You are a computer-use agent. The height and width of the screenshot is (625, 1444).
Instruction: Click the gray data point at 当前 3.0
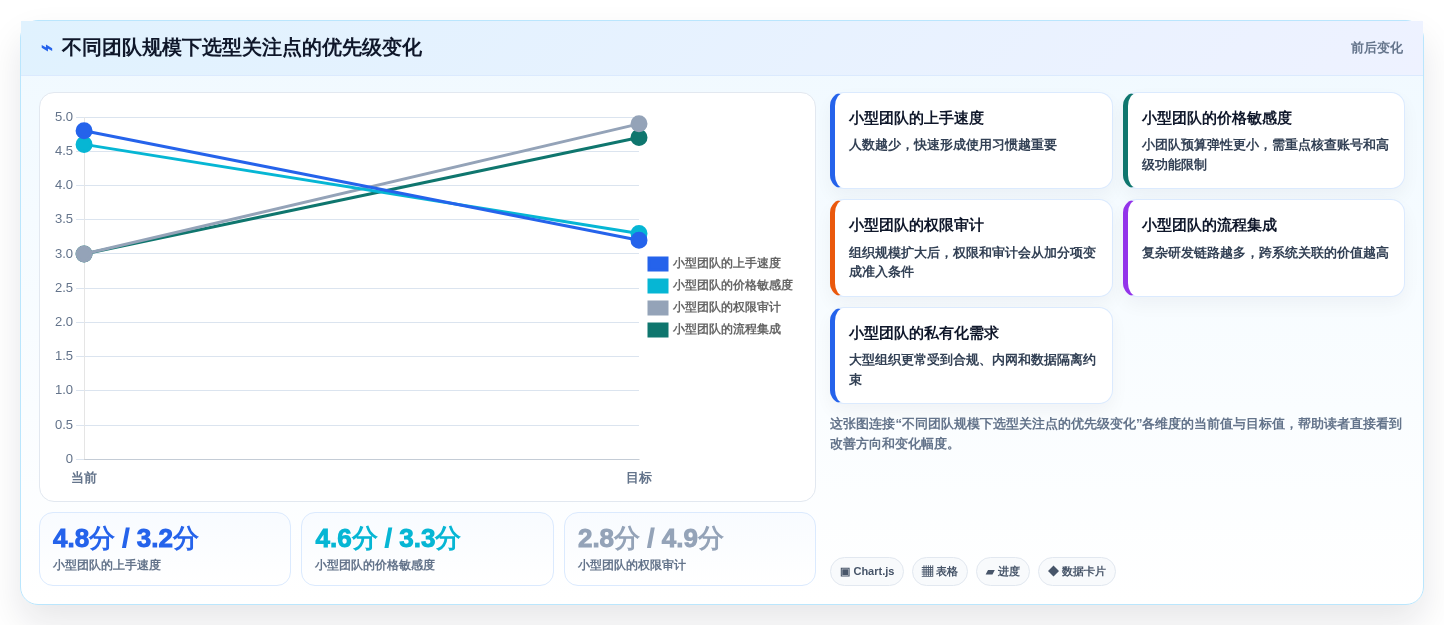tap(84, 254)
